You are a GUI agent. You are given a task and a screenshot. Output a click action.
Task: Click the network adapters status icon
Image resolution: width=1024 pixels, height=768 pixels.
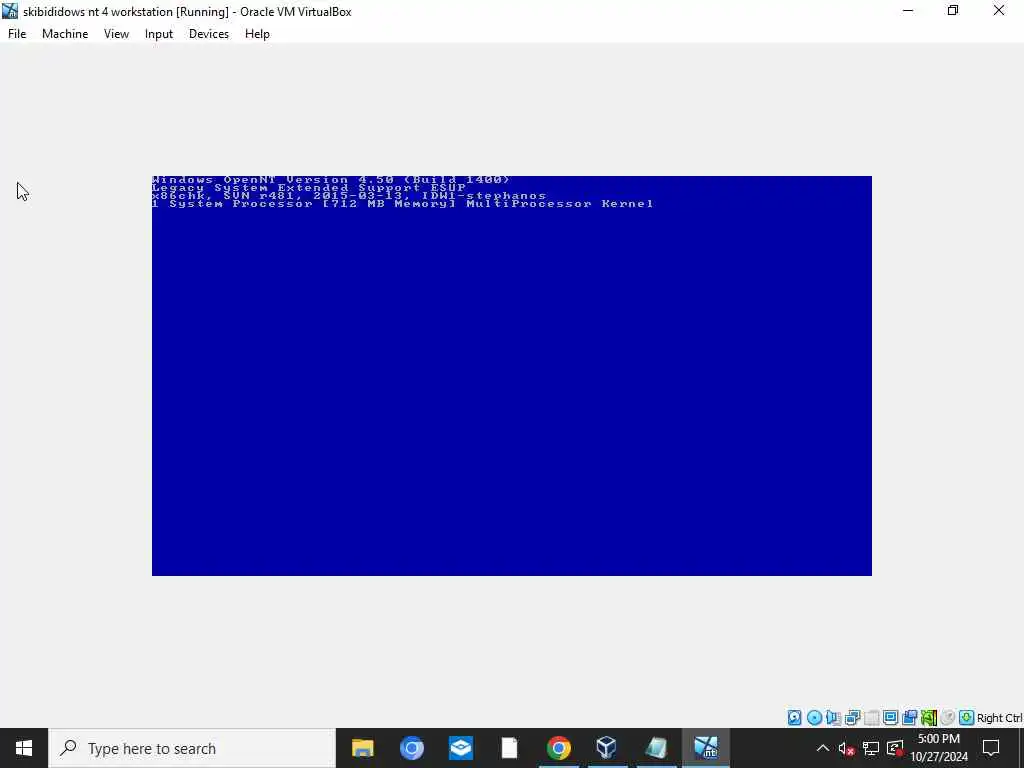coord(852,718)
